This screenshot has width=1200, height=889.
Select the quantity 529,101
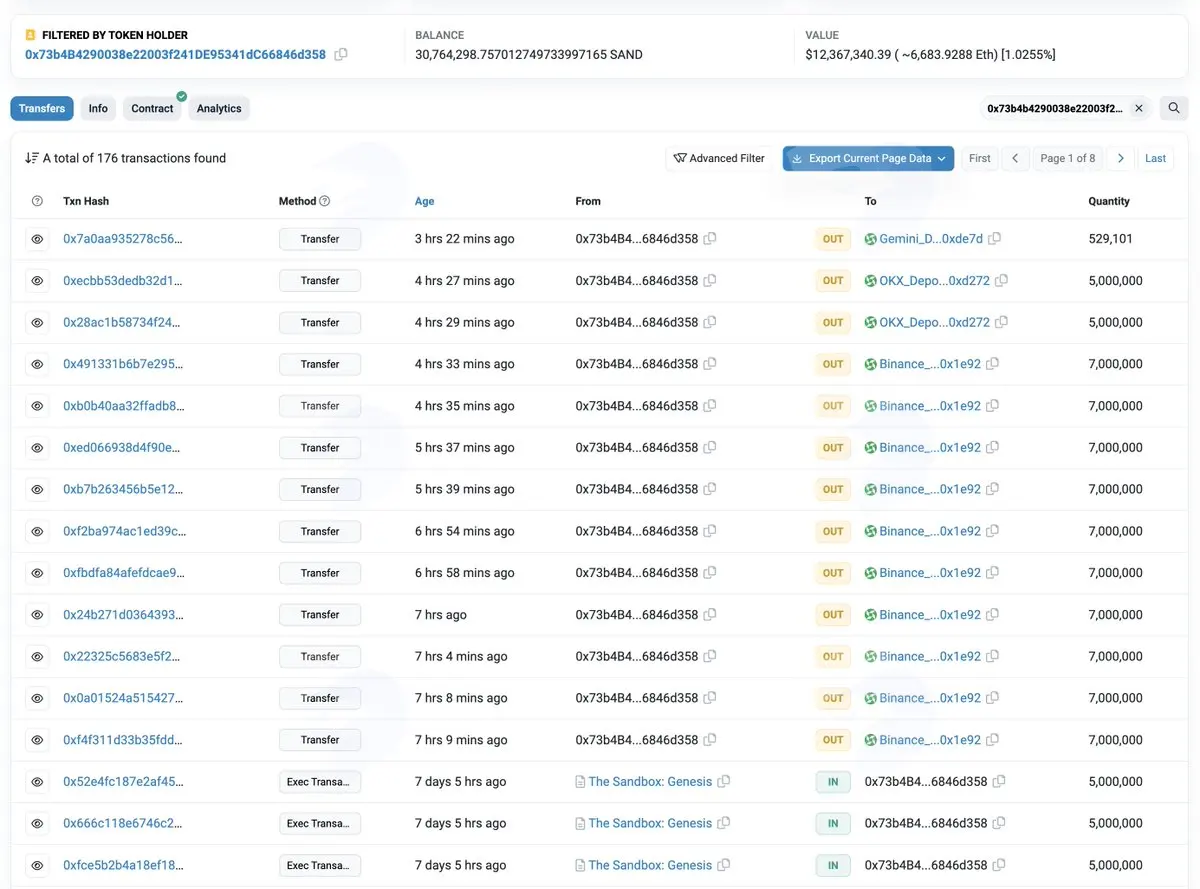pyautogui.click(x=1110, y=239)
